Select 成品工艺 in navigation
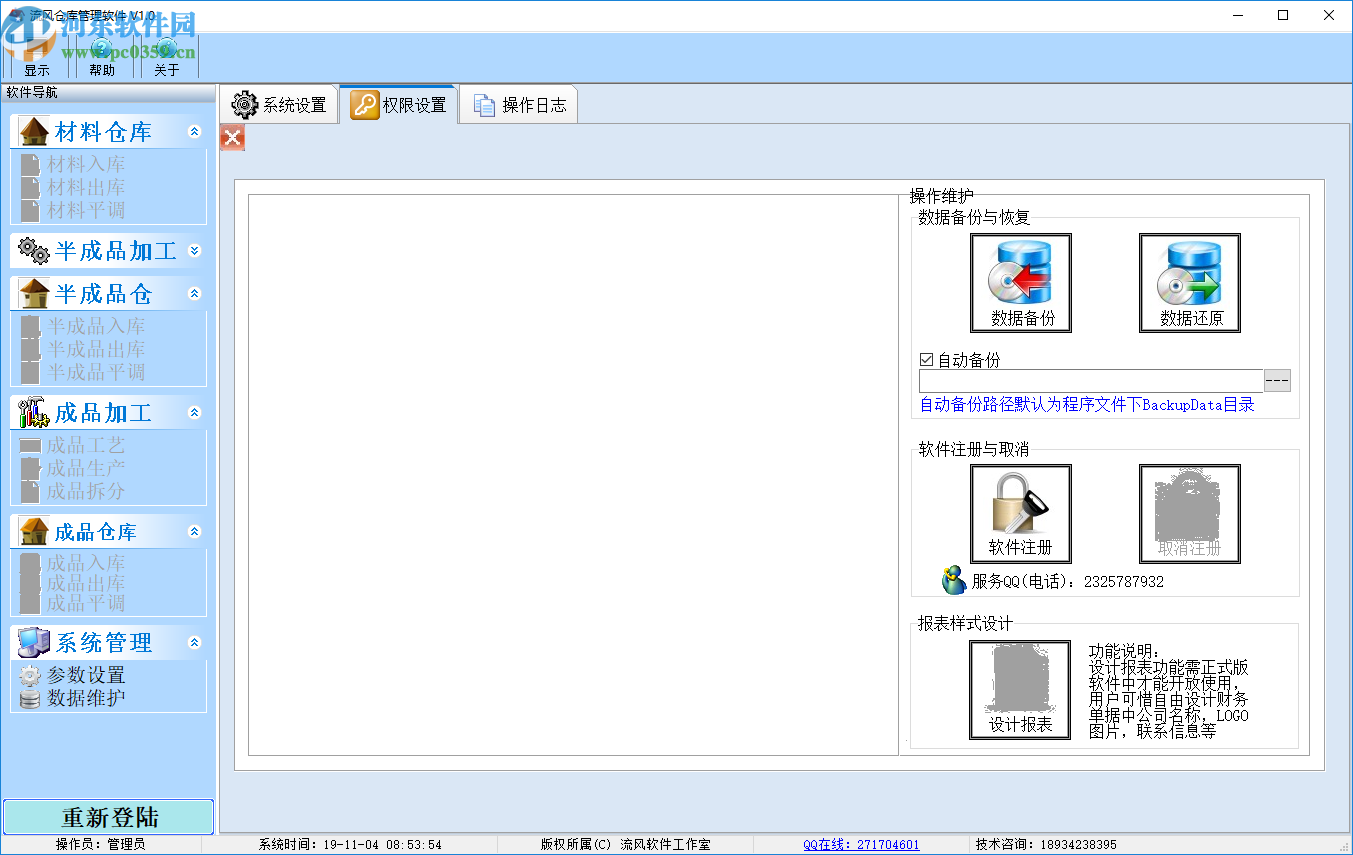 (86, 445)
